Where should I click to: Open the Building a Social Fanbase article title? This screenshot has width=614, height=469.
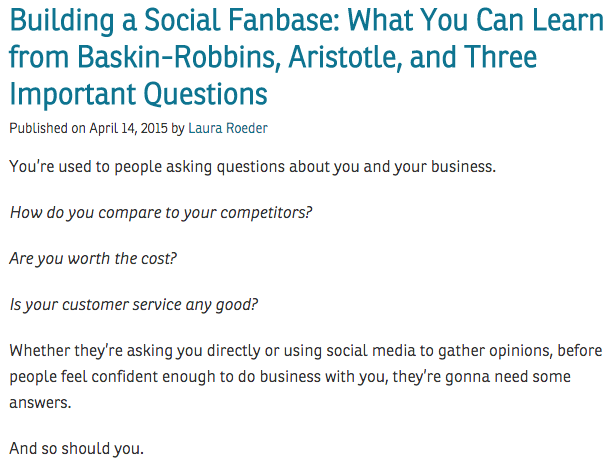tap(307, 56)
